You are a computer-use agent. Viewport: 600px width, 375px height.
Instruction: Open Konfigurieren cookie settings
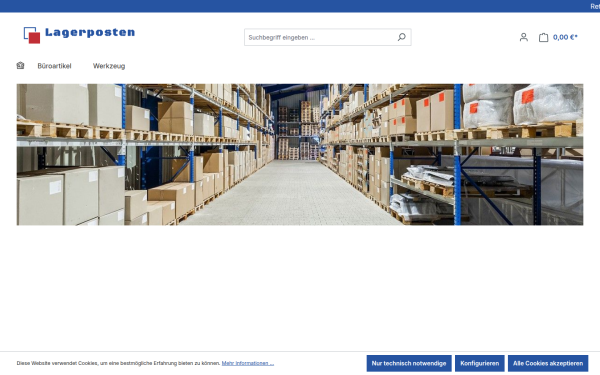point(479,363)
